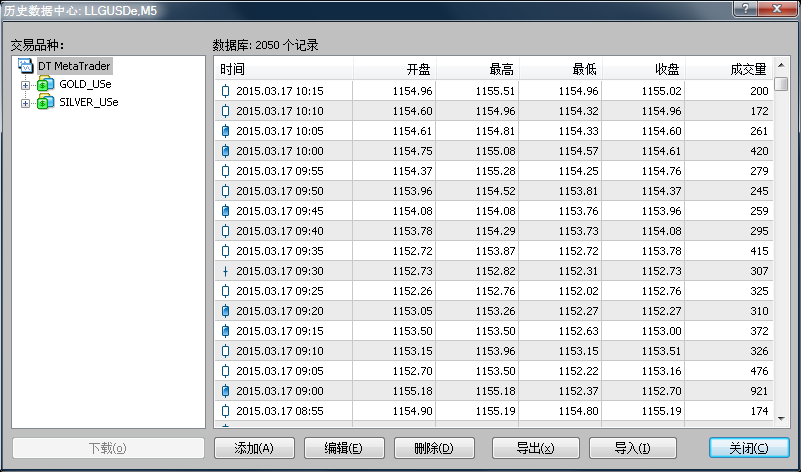
Task: Click volume 476 in 09:05 row
Action: [x=759, y=371]
